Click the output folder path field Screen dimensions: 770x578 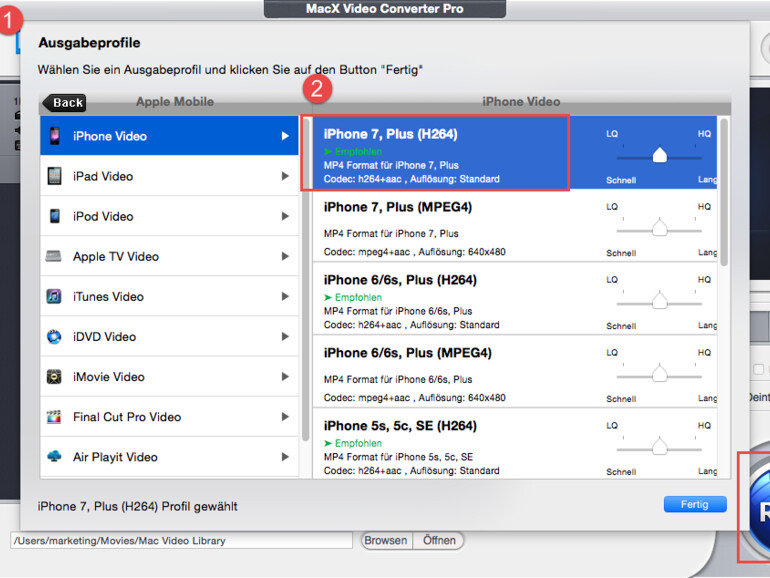click(181, 541)
